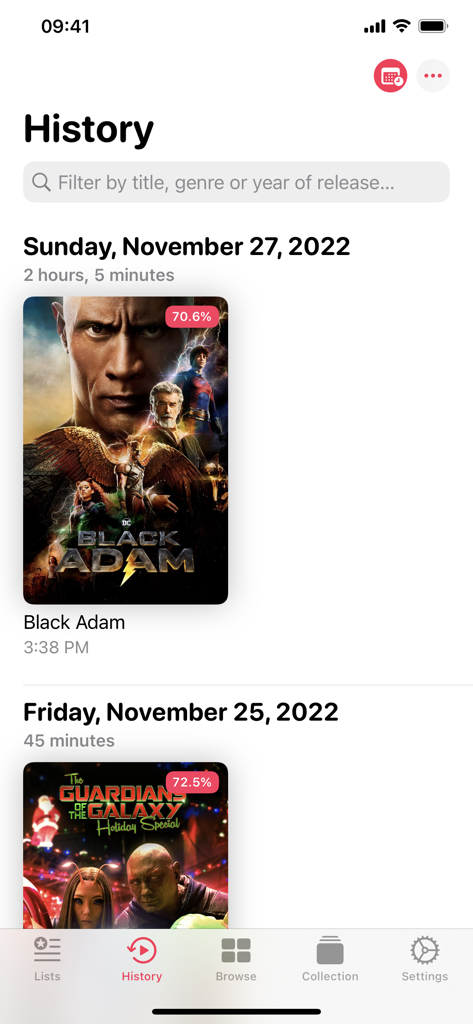Open the Black Adam poster
473x1024 pixels.
(125, 450)
